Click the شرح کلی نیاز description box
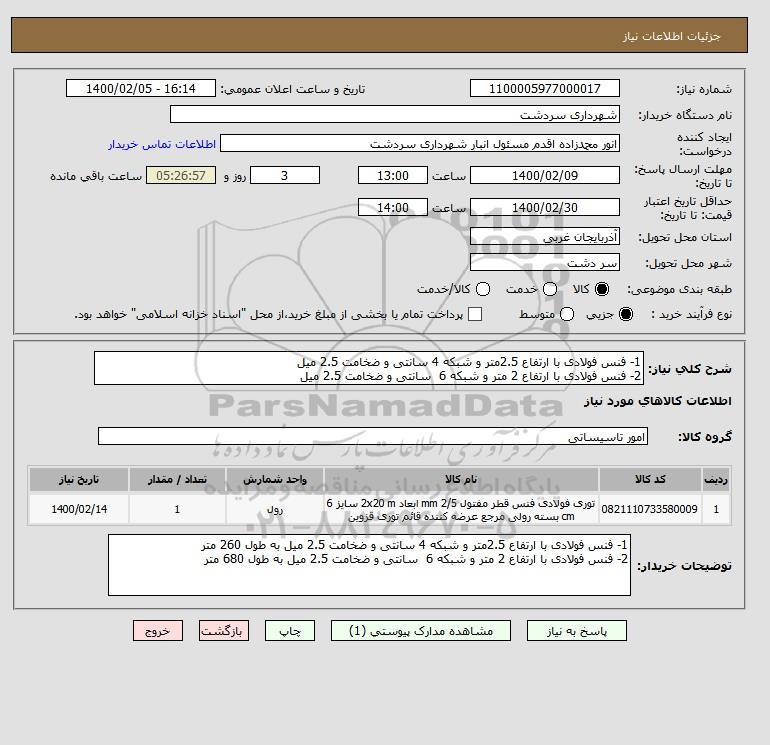 pos(369,368)
